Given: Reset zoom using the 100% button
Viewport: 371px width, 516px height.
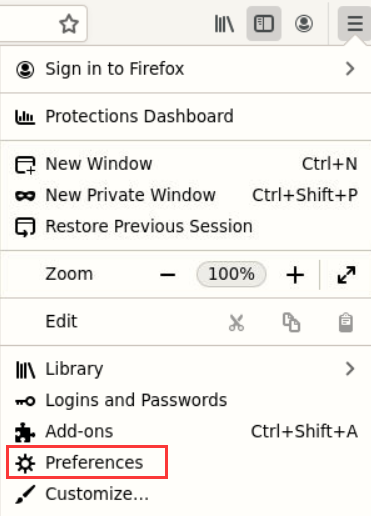Looking at the screenshot, I should point(231,274).
